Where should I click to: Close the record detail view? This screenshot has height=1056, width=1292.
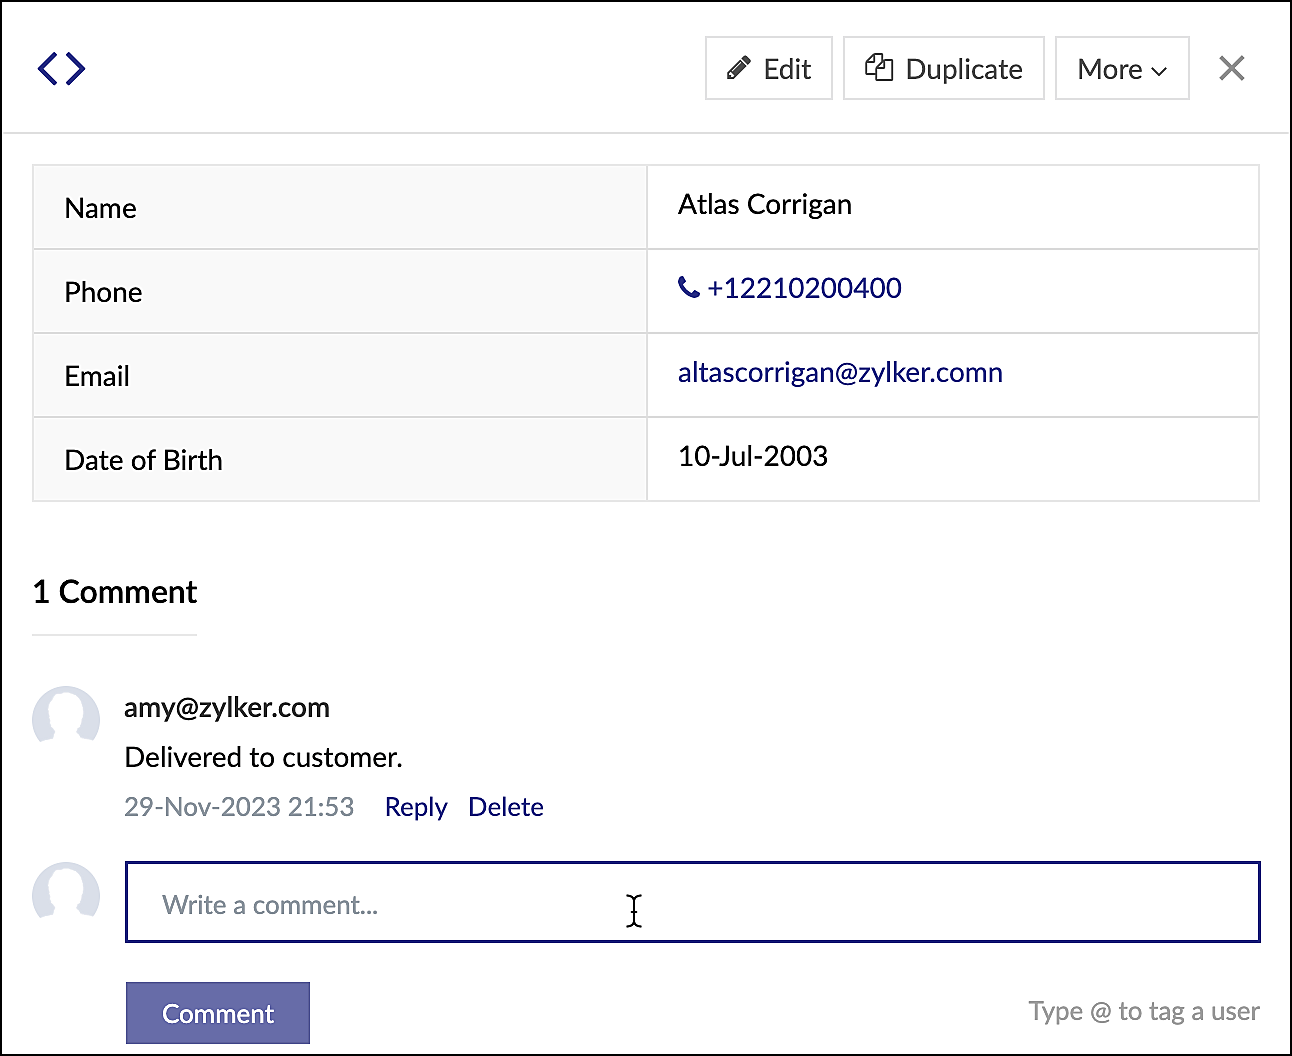click(1231, 68)
